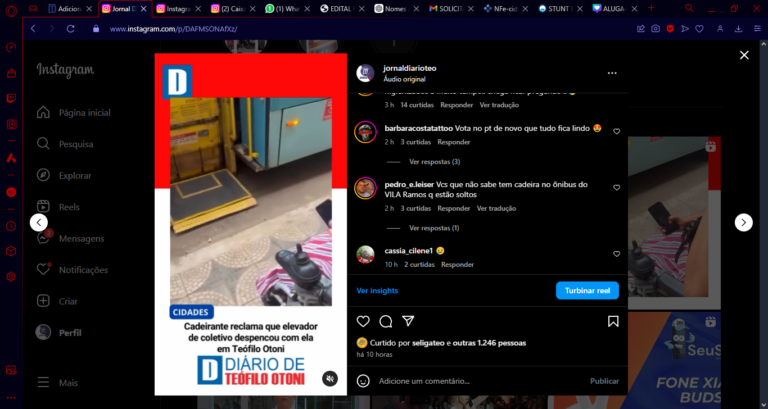
Task: Open History clock in Opera sidebar
Action: (11, 226)
